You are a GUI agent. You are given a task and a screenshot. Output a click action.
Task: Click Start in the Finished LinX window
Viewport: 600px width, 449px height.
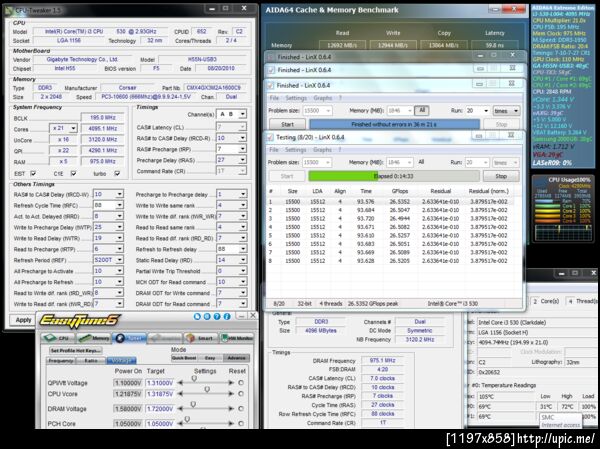pos(287,124)
